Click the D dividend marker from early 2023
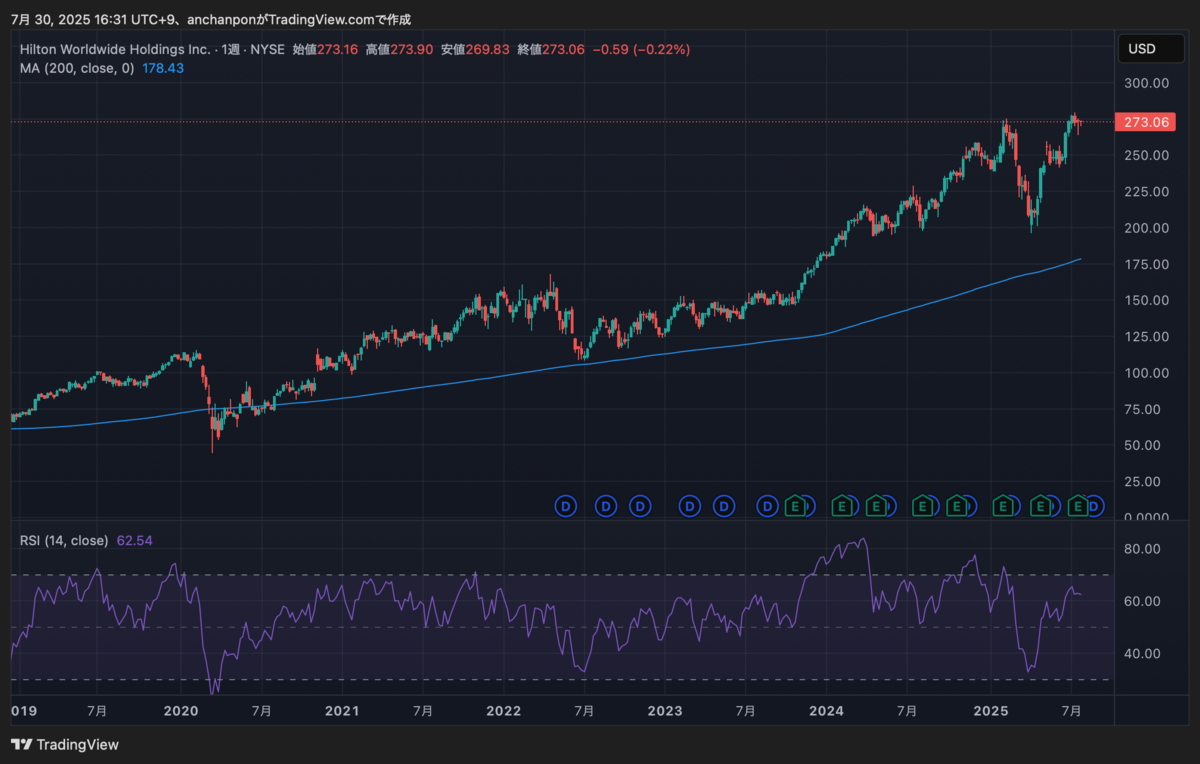 point(690,507)
